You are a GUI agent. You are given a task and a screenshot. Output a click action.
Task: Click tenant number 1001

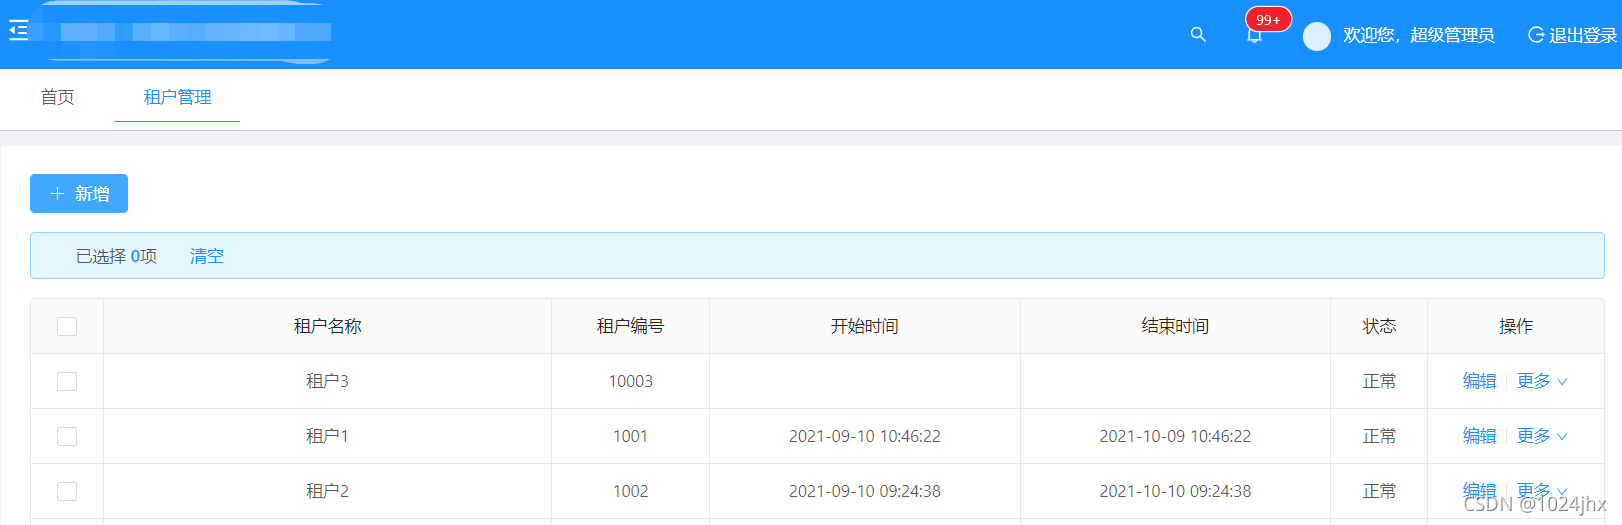tap(630, 436)
